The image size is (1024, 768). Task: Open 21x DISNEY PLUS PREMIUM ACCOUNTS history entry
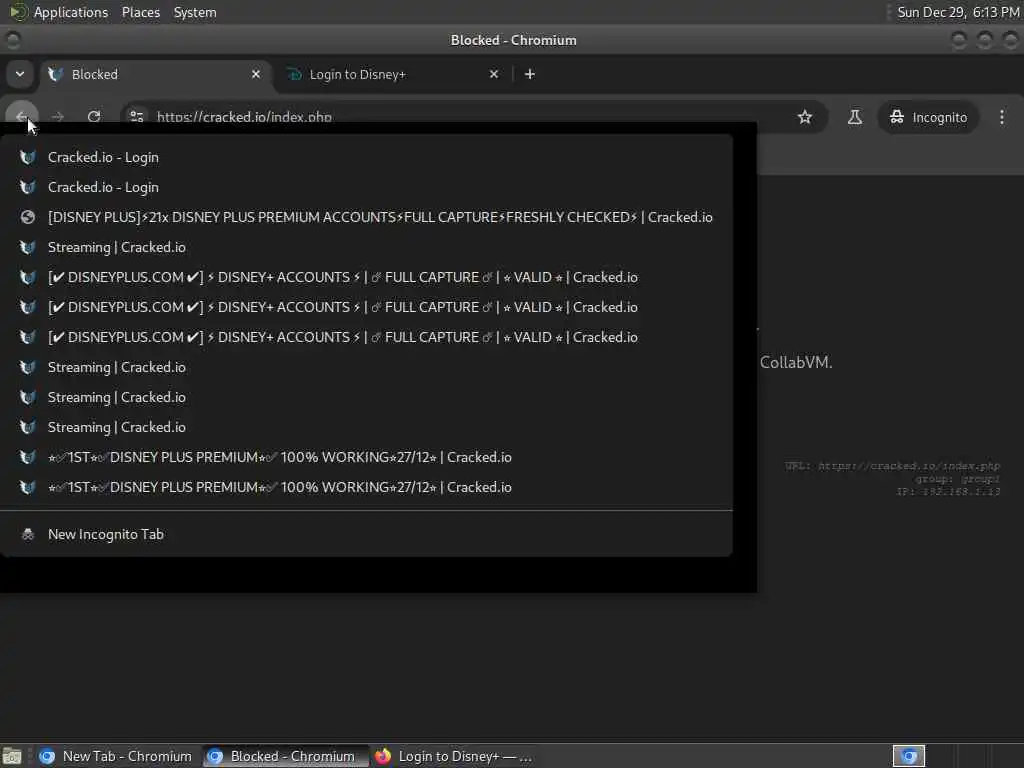pos(366,217)
